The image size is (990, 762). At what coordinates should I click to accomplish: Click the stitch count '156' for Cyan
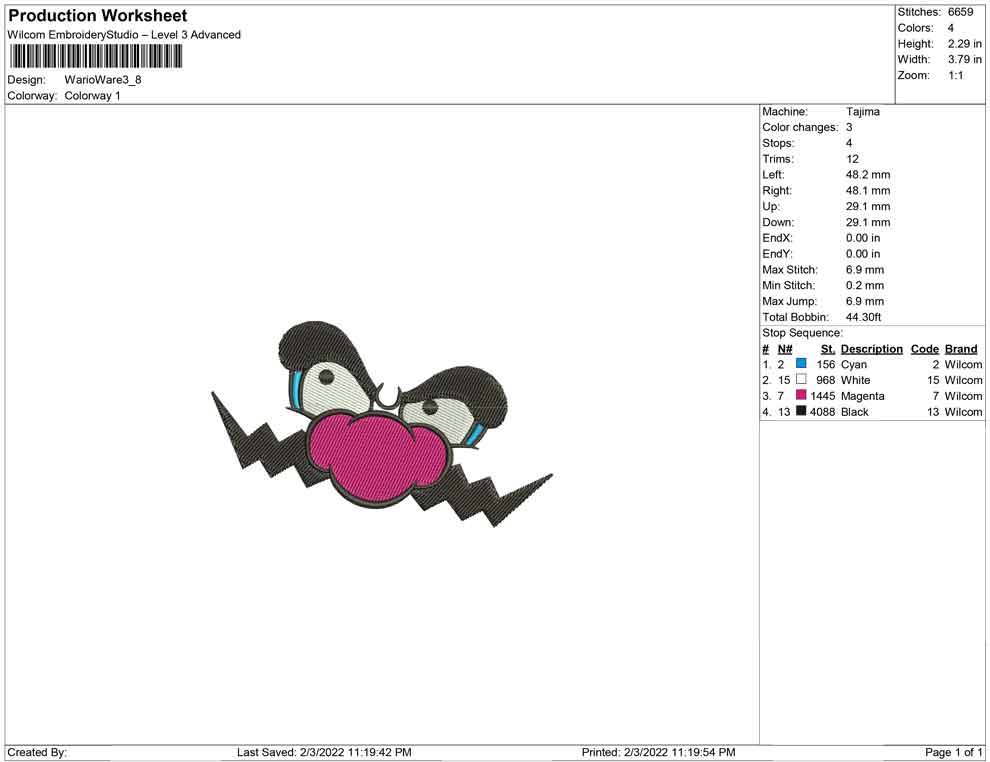click(825, 364)
